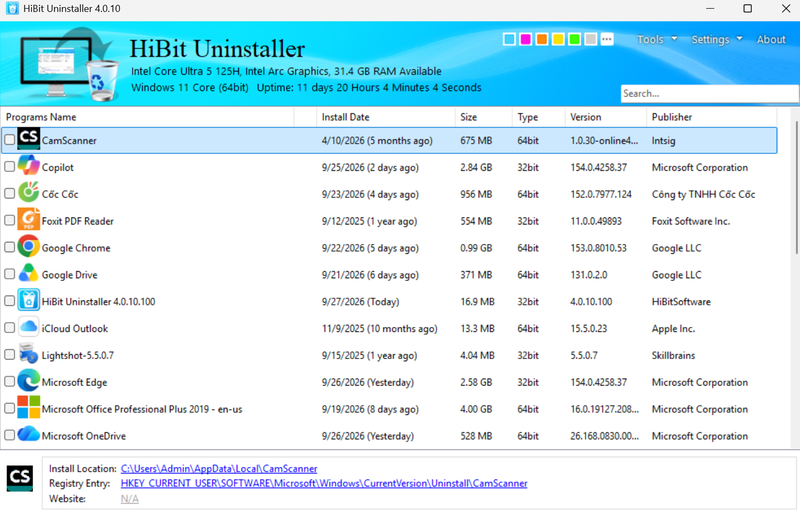Select the yellow theme color swatch
The height and width of the screenshot is (513, 800).
pos(558,39)
